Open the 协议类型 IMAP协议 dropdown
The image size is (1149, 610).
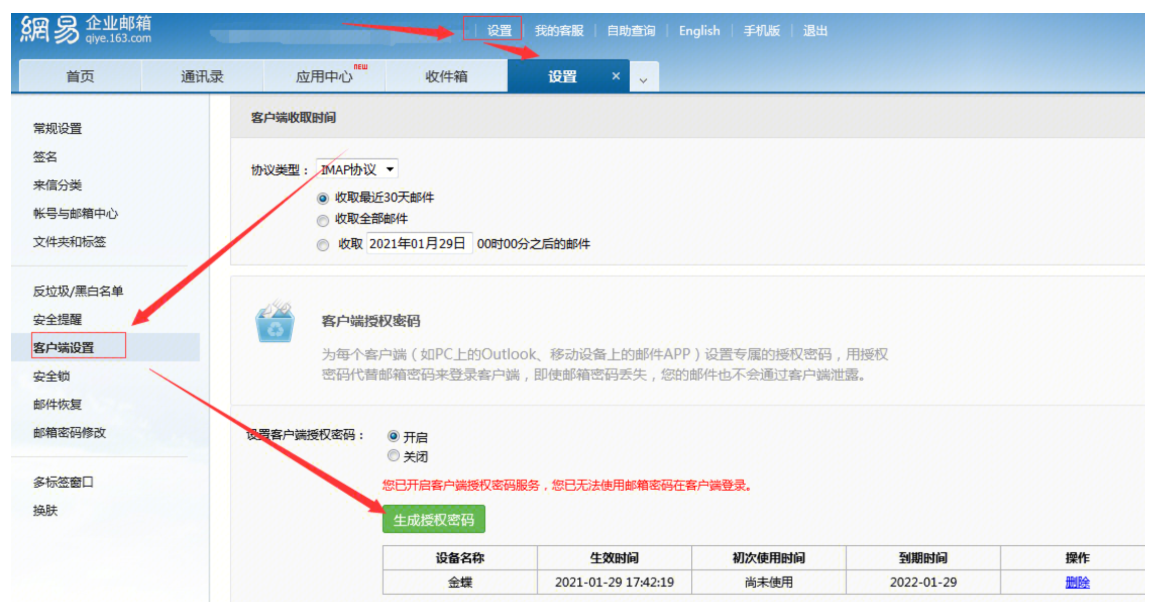point(357,169)
